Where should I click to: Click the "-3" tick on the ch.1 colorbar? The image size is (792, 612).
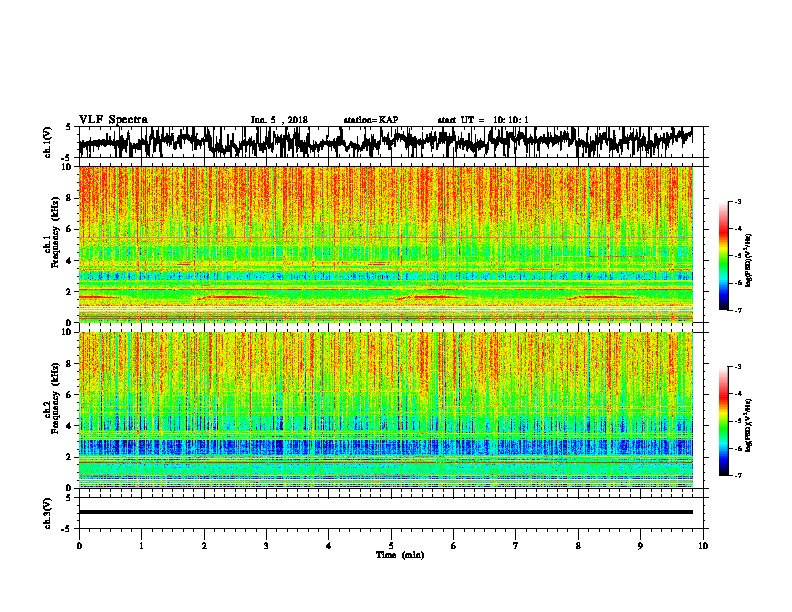coord(737,201)
